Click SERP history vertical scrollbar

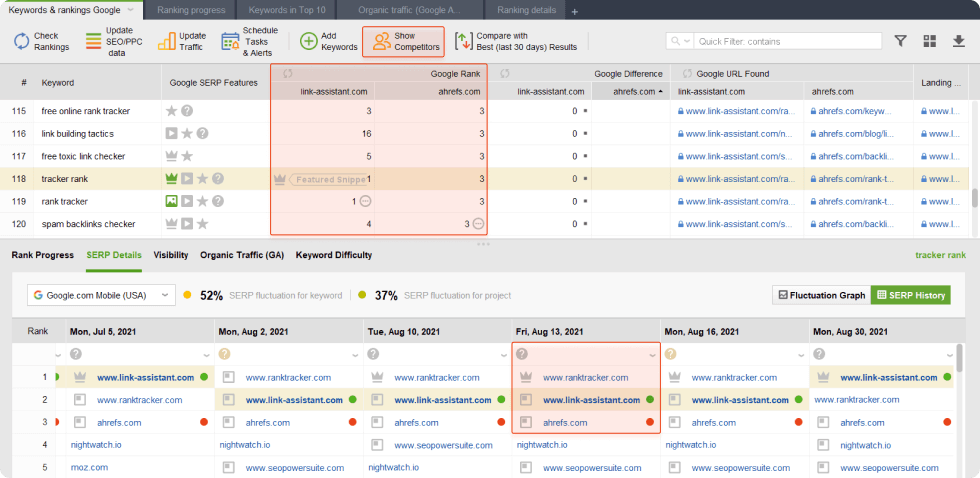pos(959,357)
